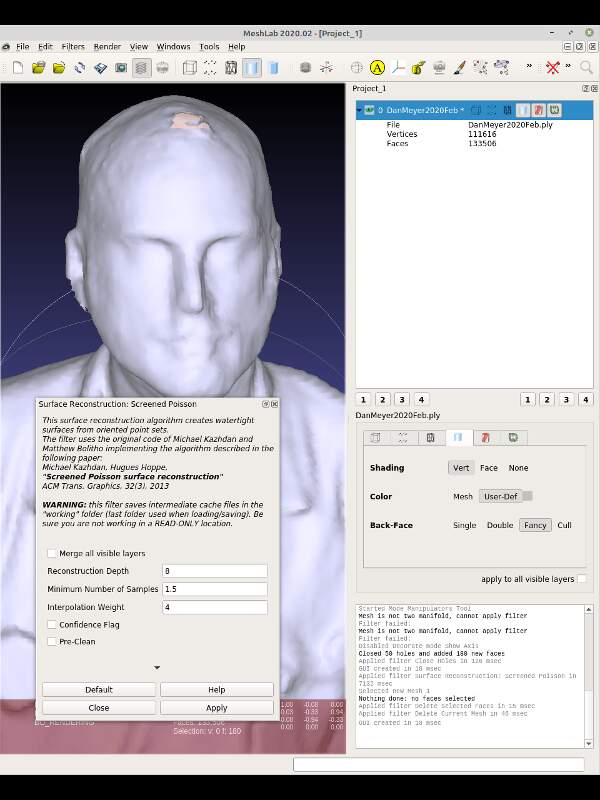Click the User-Def color button
Viewport: 600px width, 800px height.
point(500,496)
